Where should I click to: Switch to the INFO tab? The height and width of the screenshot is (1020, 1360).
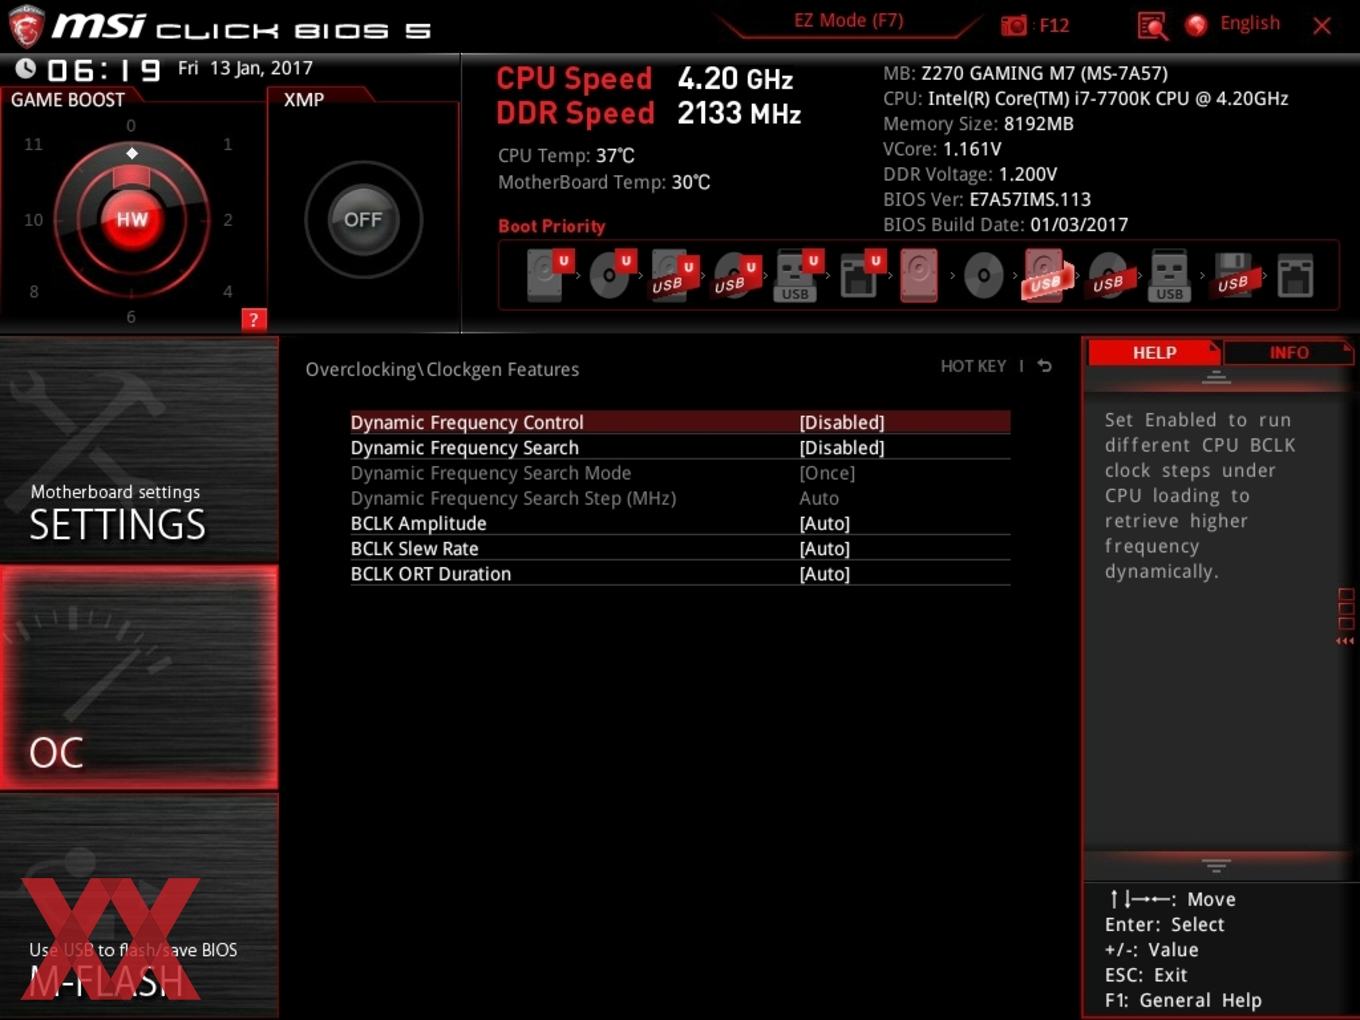[x=1288, y=352]
